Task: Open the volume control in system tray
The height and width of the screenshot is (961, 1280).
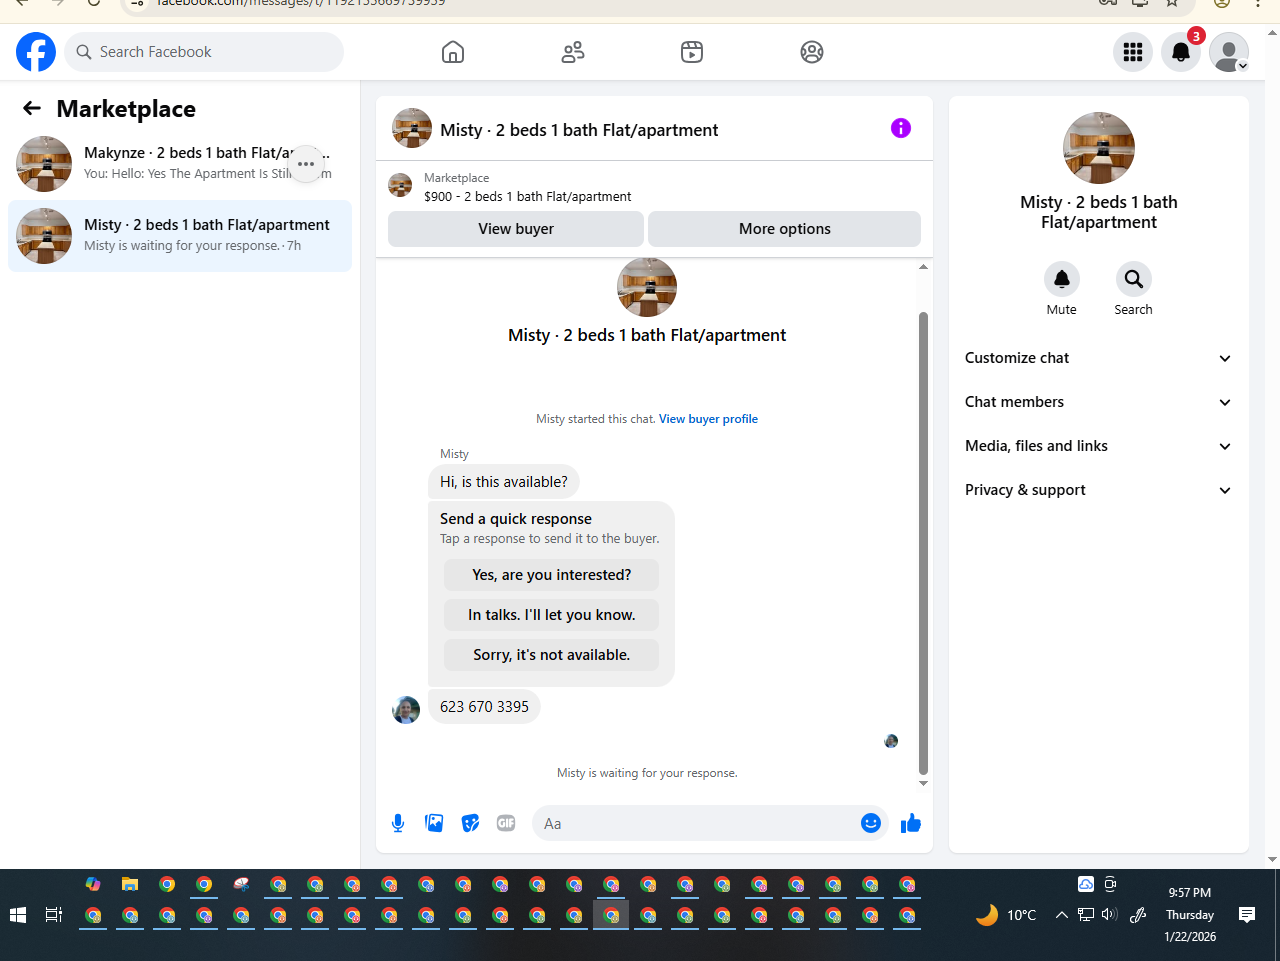Action: click(x=1109, y=915)
